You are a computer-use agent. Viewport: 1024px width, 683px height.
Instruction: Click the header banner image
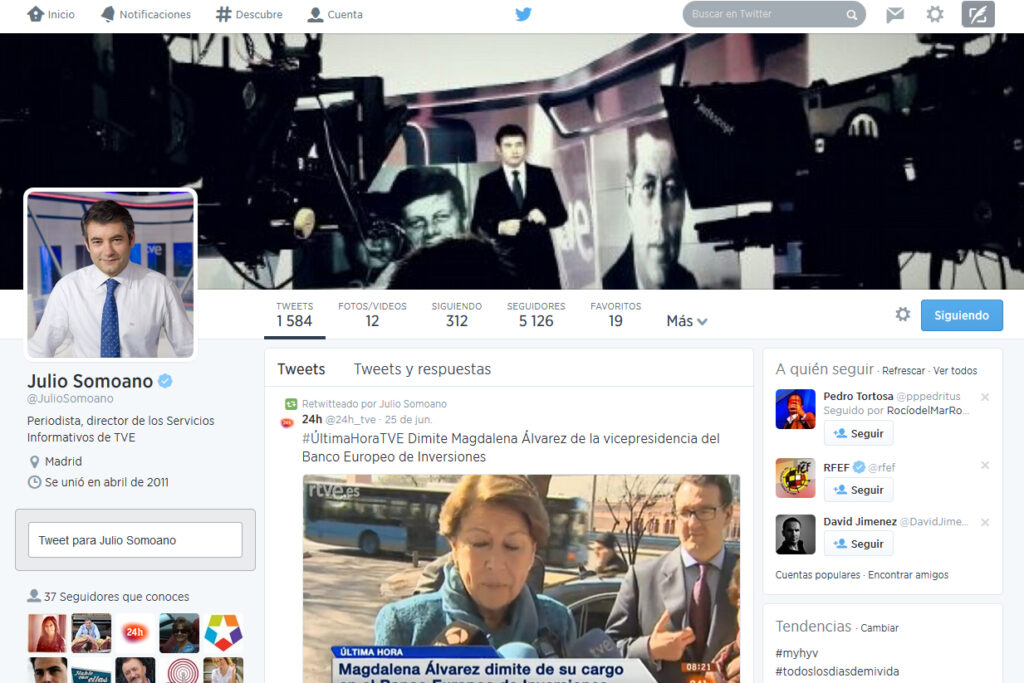coord(512,161)
